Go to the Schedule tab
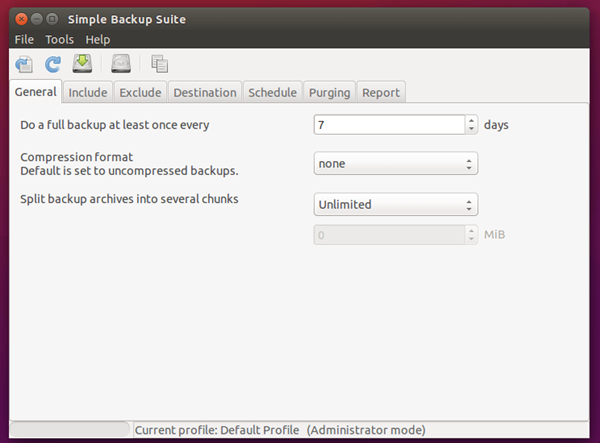Screen dimensions: 600x443 [272, 92]
